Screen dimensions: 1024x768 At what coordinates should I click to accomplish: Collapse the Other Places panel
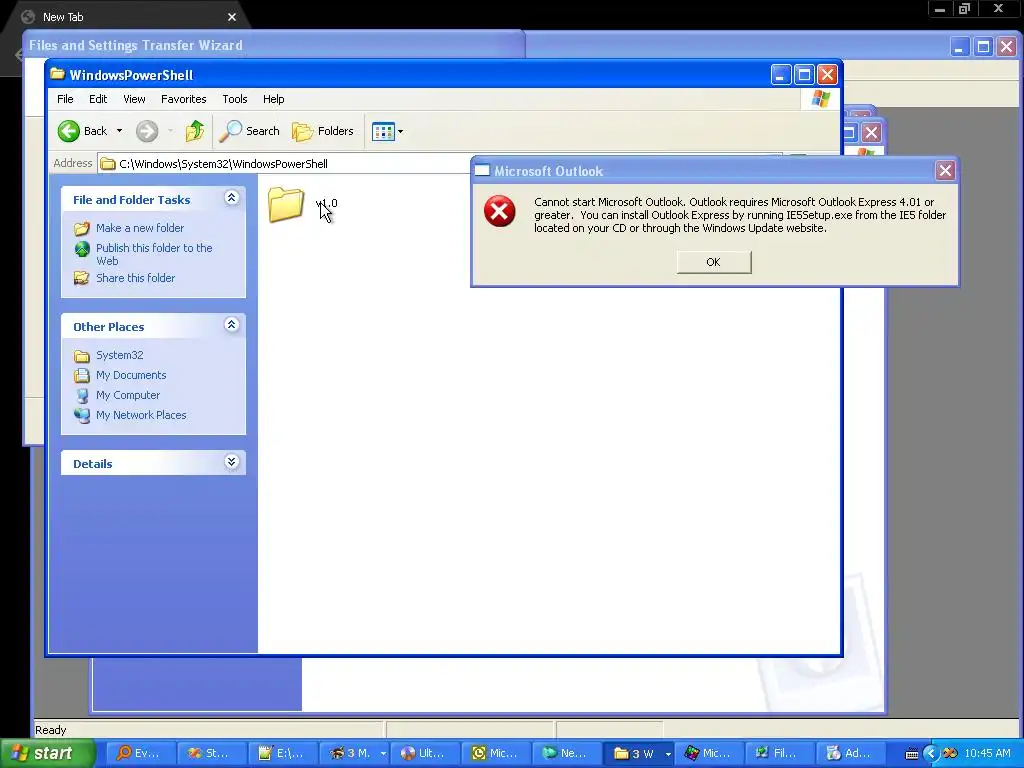pos(231,325)
